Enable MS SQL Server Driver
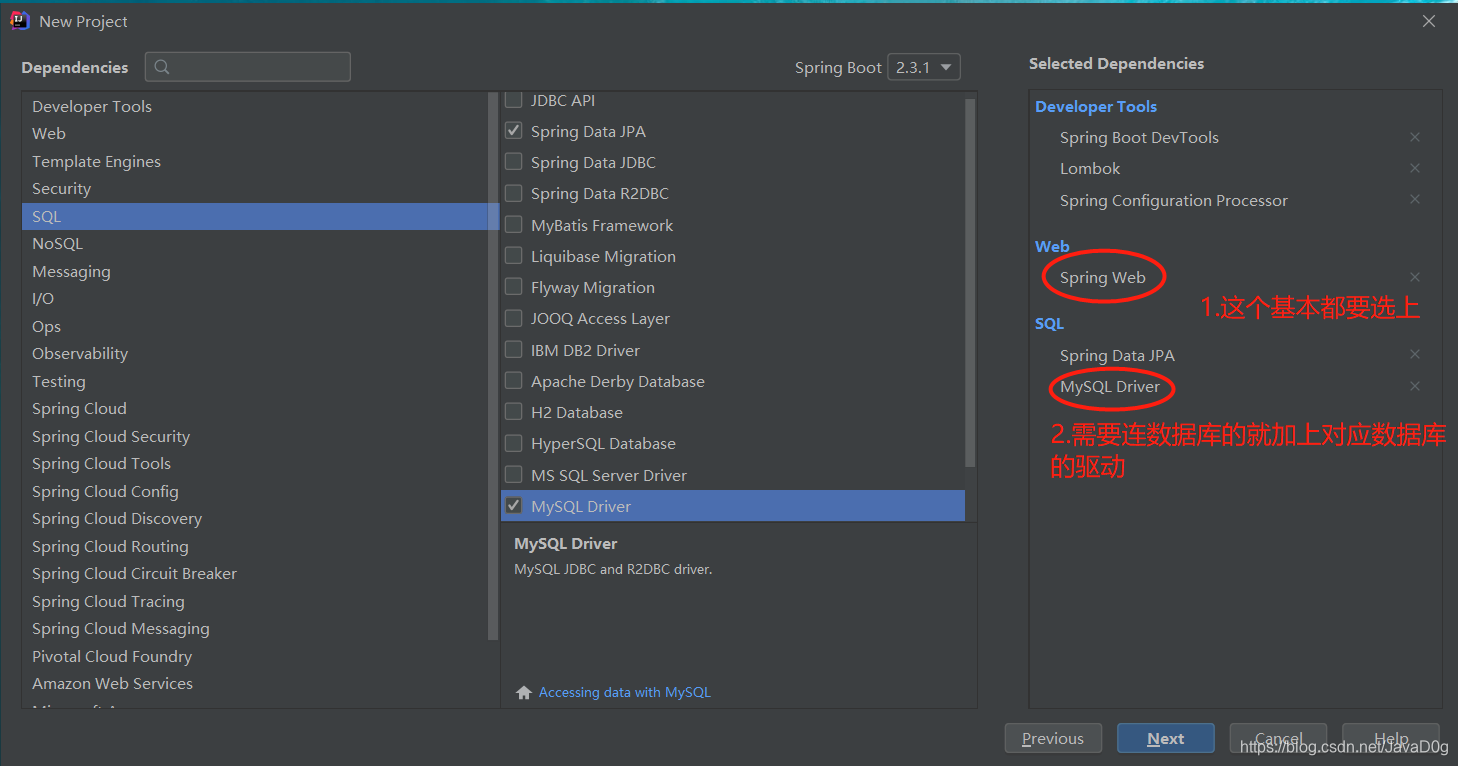Image resolution: width=1458 pixels, height=766 pixels. click(513, 475)
